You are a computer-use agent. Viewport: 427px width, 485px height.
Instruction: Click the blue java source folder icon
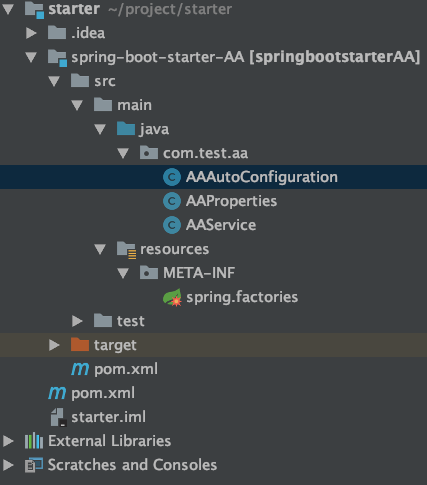[126, 129]
